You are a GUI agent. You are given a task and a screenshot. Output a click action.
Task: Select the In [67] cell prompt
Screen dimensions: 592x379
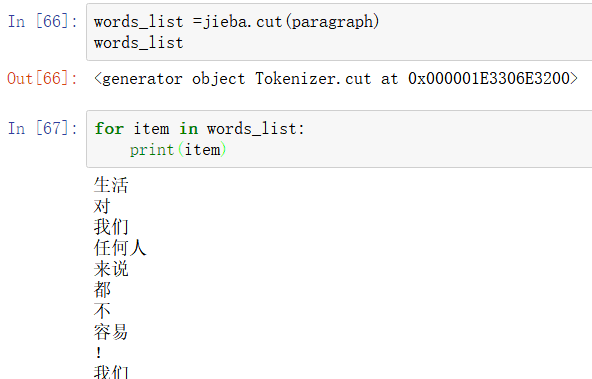[x=43, y=128]
